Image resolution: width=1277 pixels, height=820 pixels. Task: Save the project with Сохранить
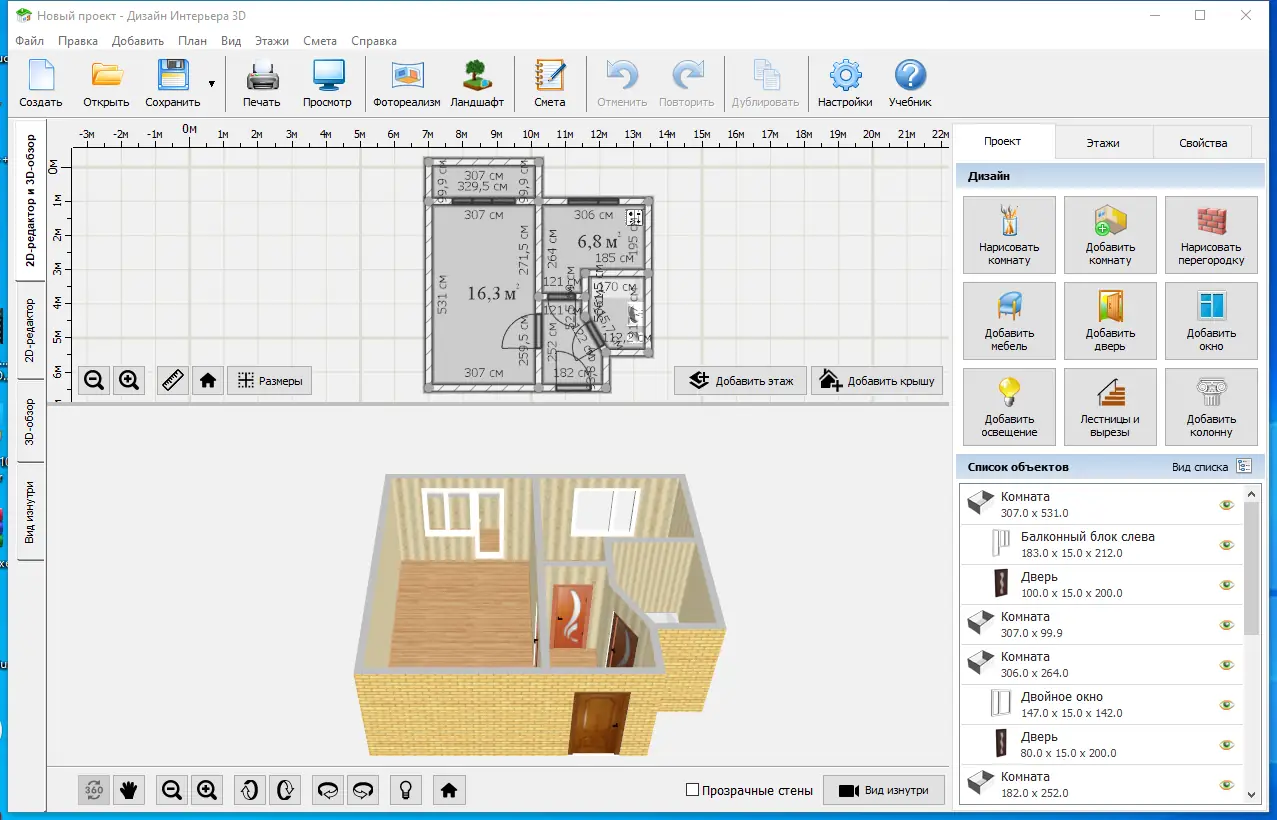173,84
